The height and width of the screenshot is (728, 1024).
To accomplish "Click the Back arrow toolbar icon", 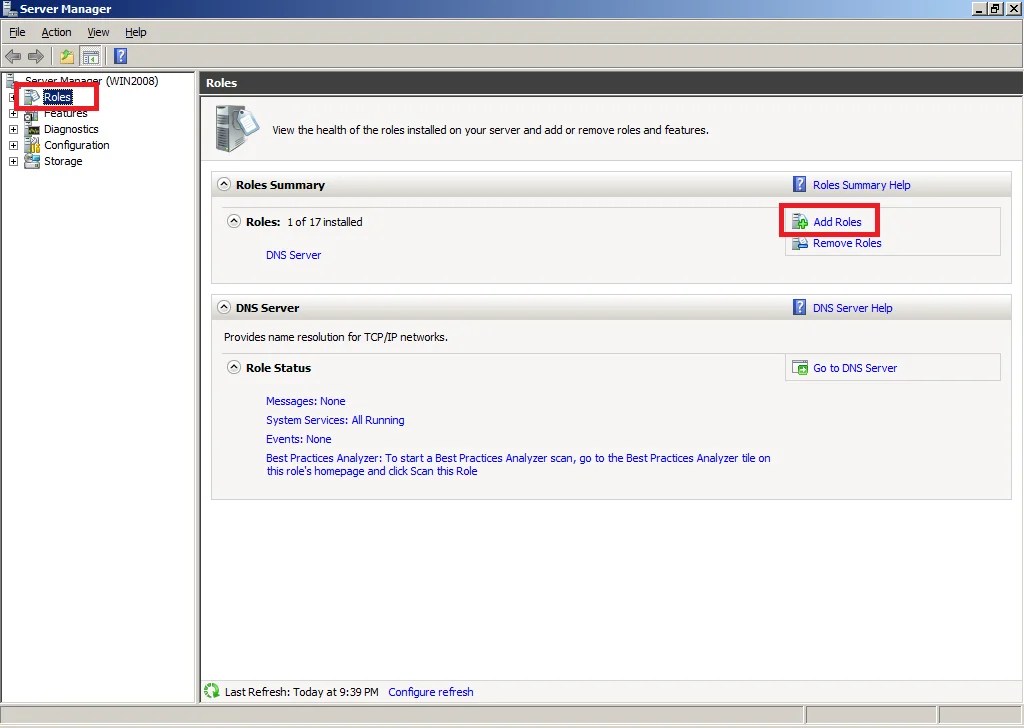I will pyautogui.click(x=13, y=56).
